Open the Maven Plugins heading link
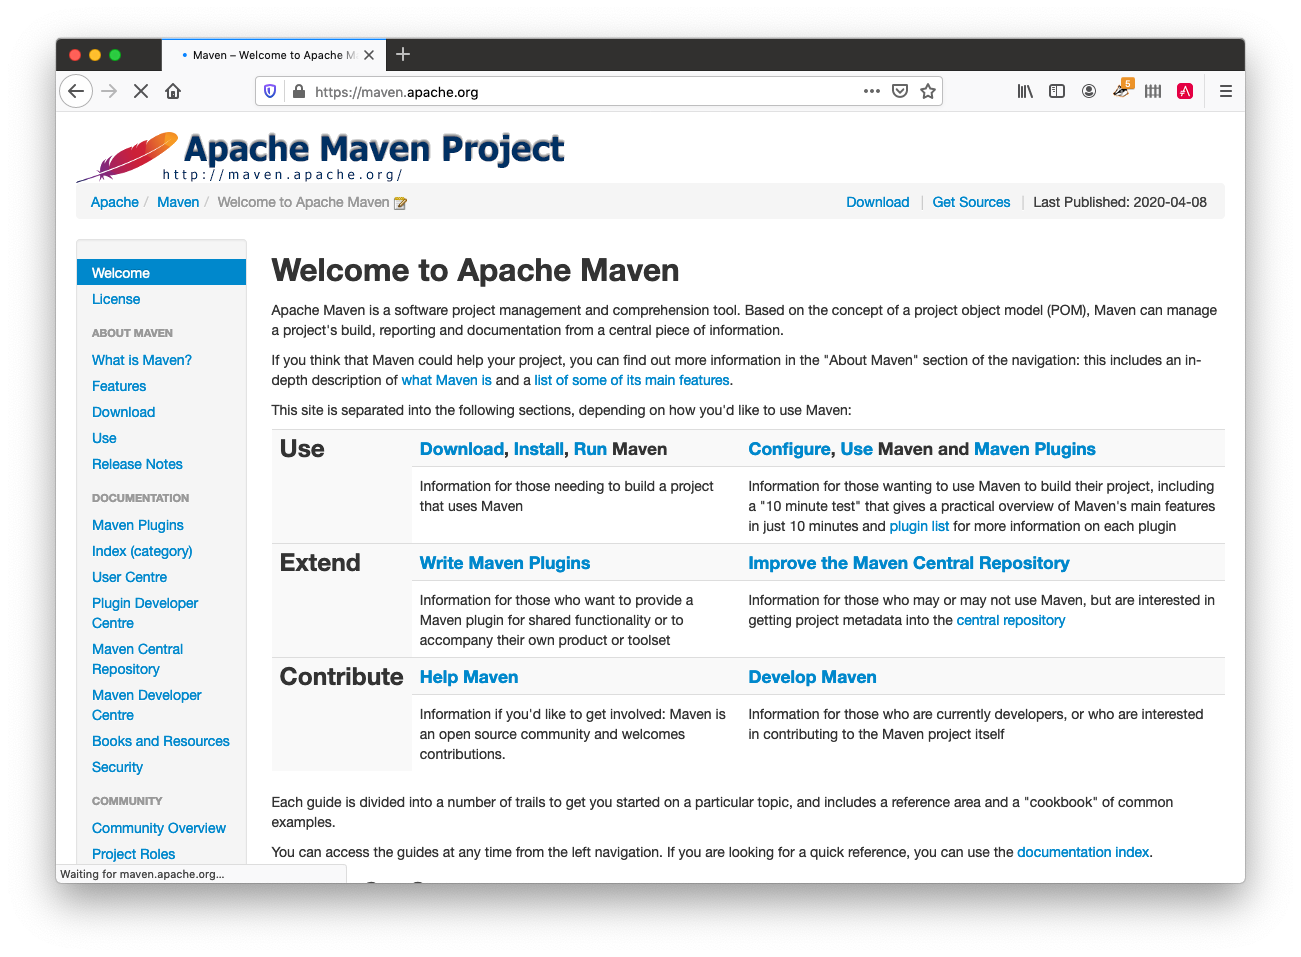The height and width of the screenshot is (957, 1301). point(1035,449)
